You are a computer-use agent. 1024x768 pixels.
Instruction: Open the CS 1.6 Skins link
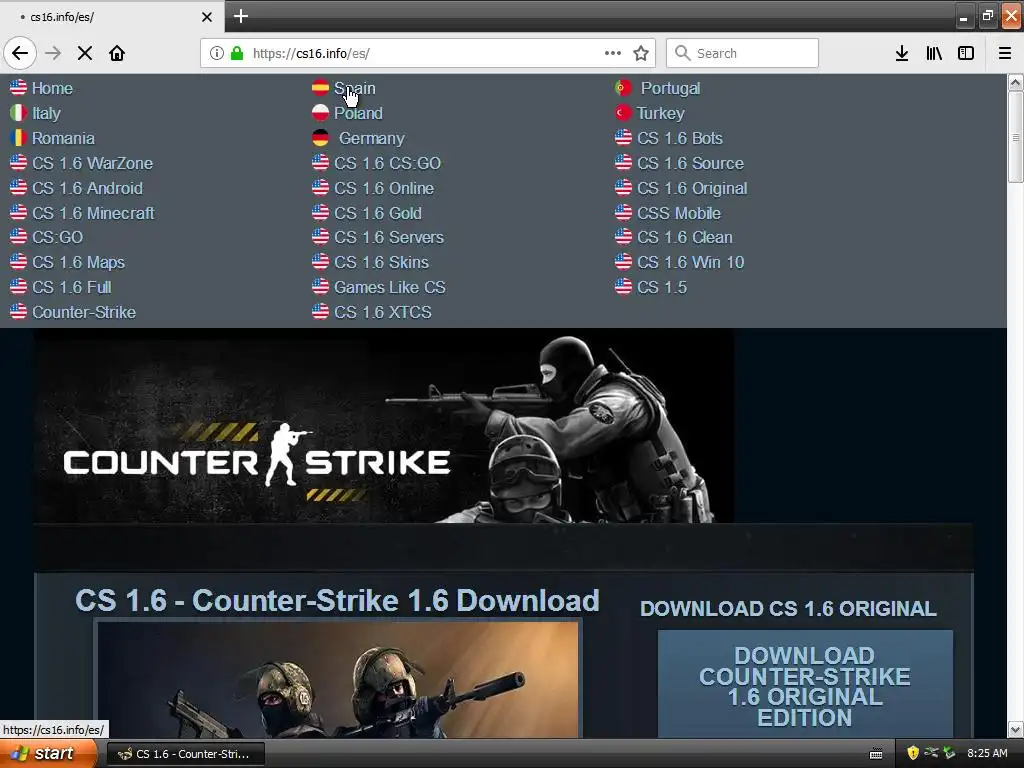coord(381,262)
